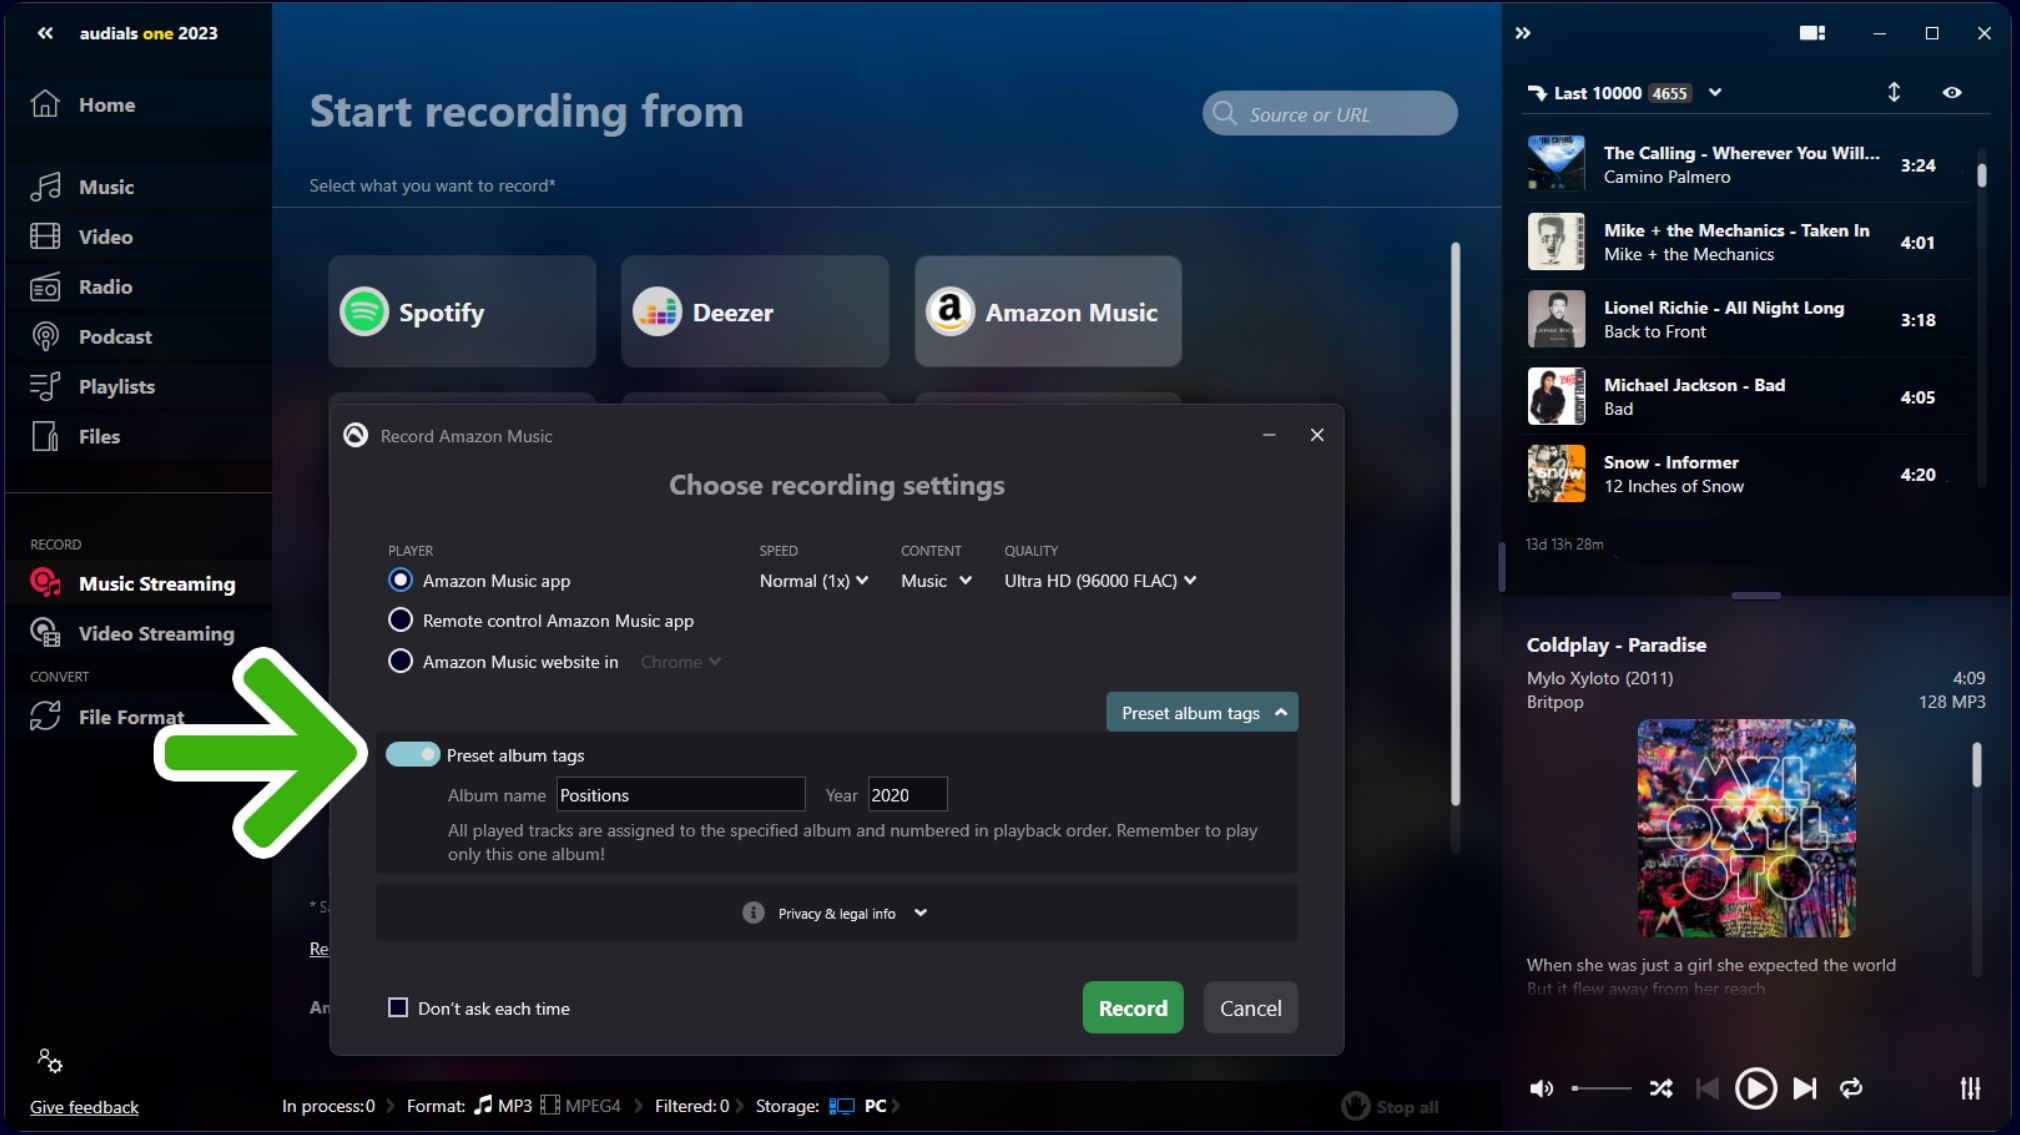Click the Music Streaming record icon
The height and width of the screenshot is (1135, 2020).
tap(45, 583)
